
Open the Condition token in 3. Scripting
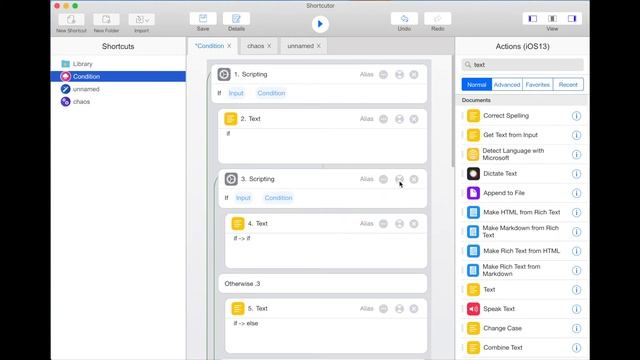tap(278, 198)
